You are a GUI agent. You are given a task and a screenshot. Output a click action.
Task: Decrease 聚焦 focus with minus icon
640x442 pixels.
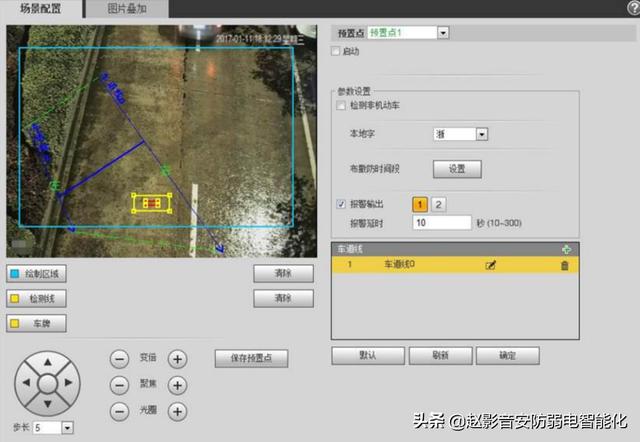(x=119, y=385)
